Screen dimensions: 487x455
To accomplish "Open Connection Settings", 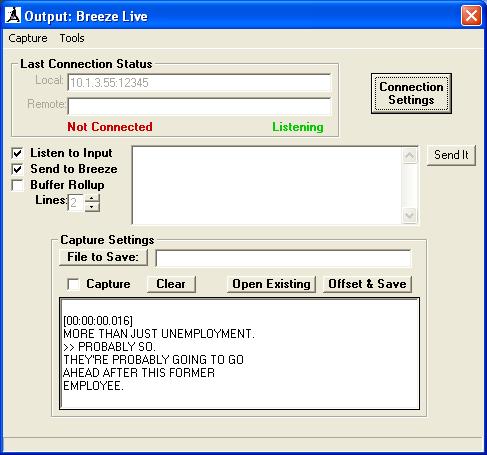I will click(411, 93).
